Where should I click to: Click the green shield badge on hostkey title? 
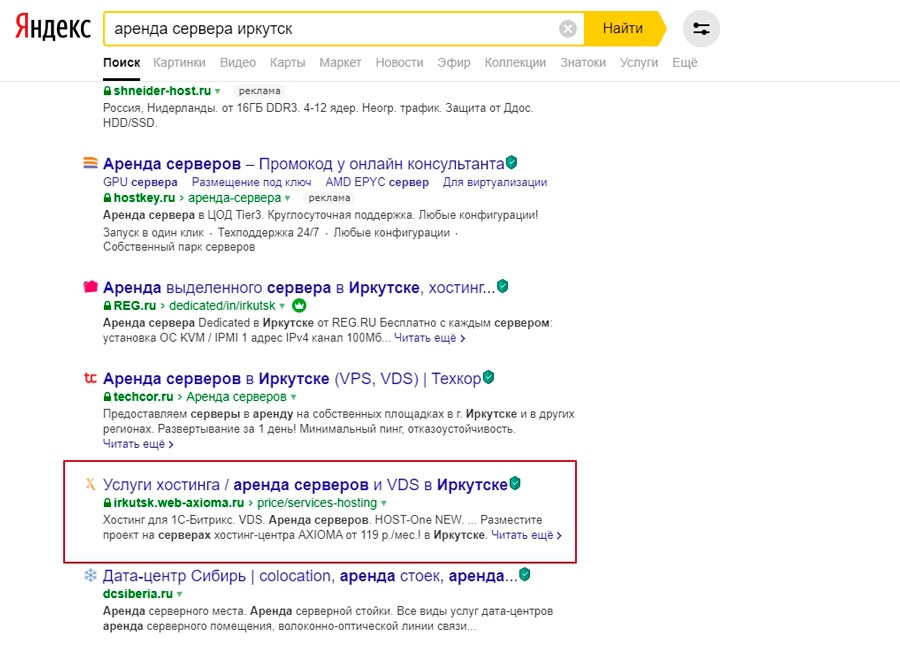click(511, 162)
